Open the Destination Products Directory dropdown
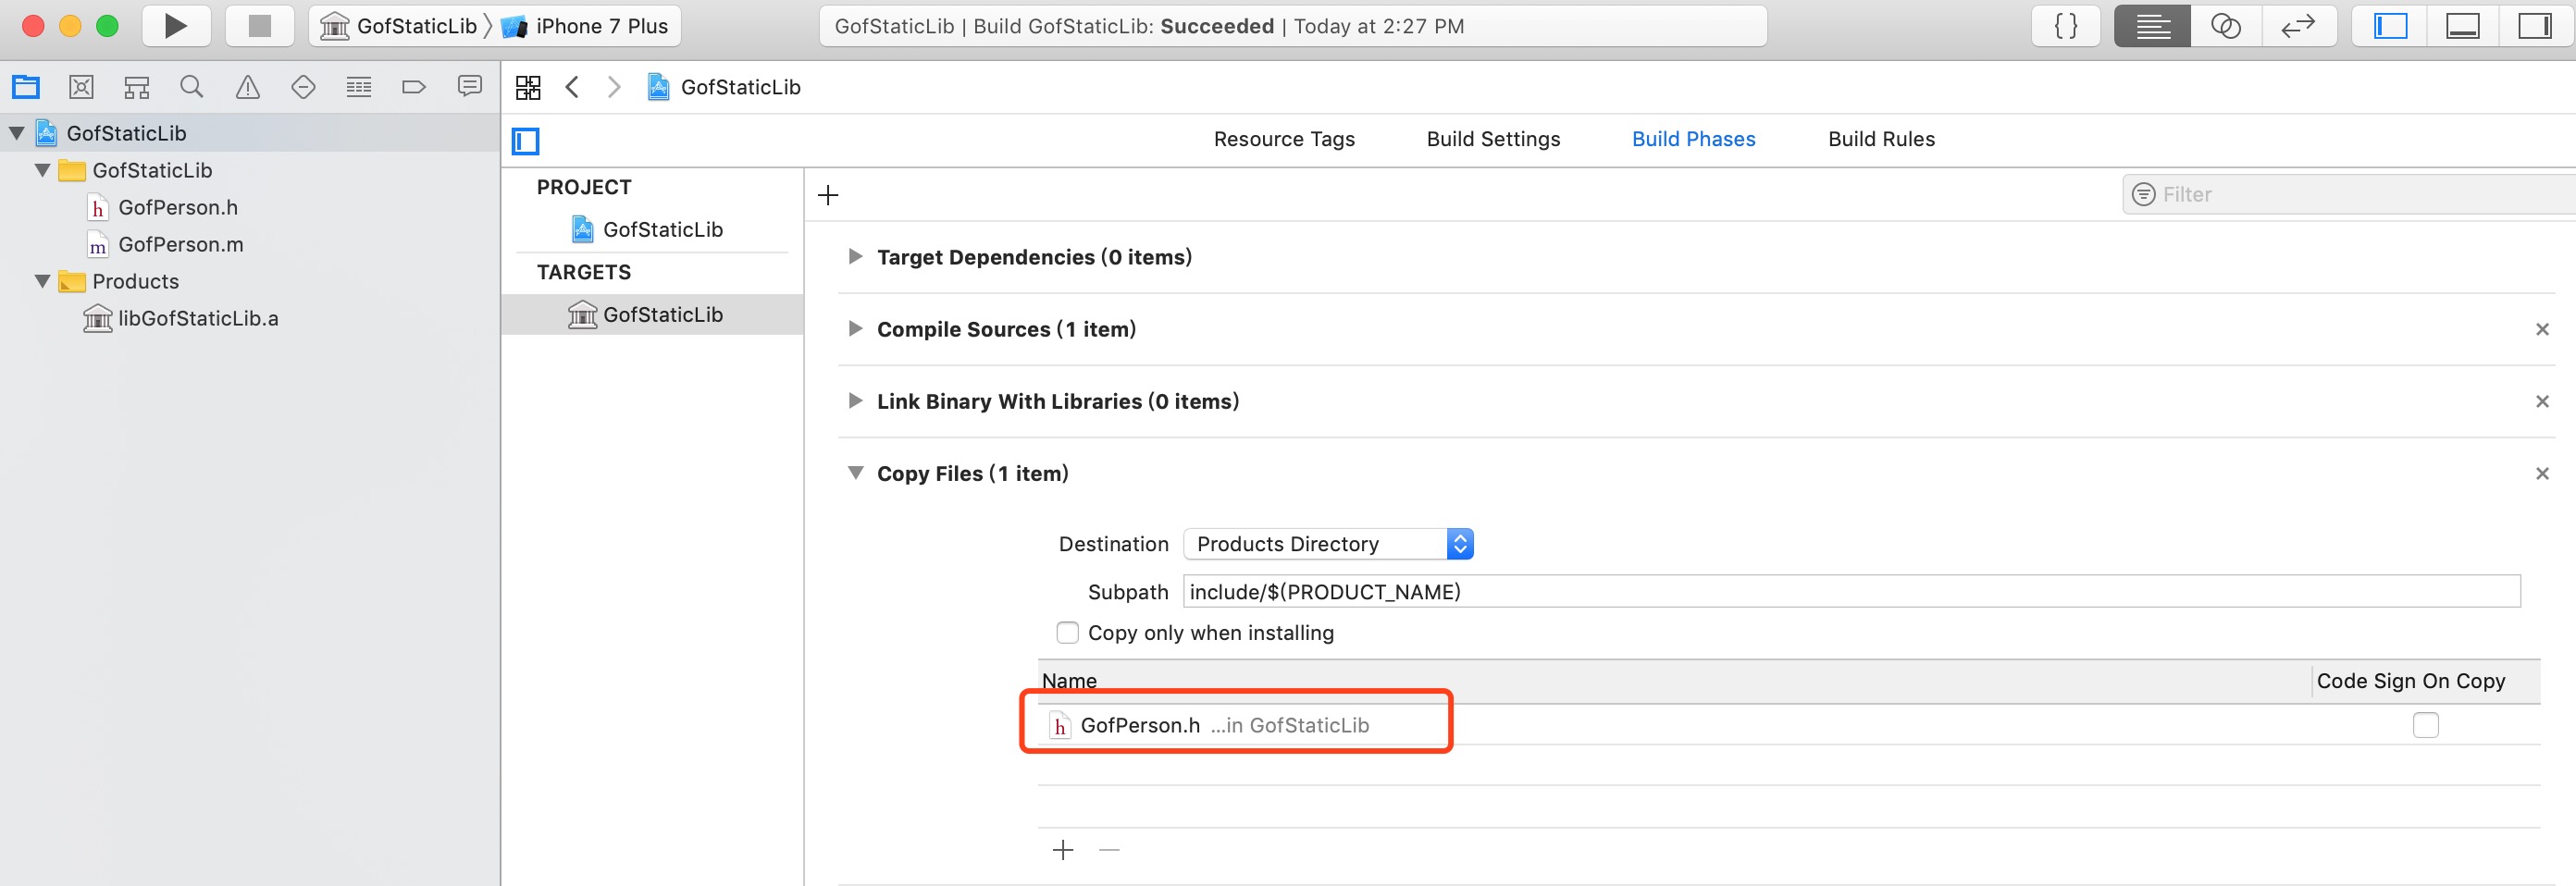Screen dimensions: 2576x886 point(1328,544)
